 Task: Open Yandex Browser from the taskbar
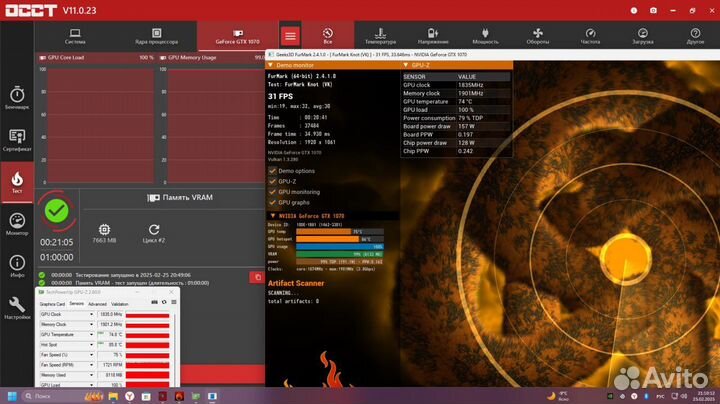pos(130,396)
